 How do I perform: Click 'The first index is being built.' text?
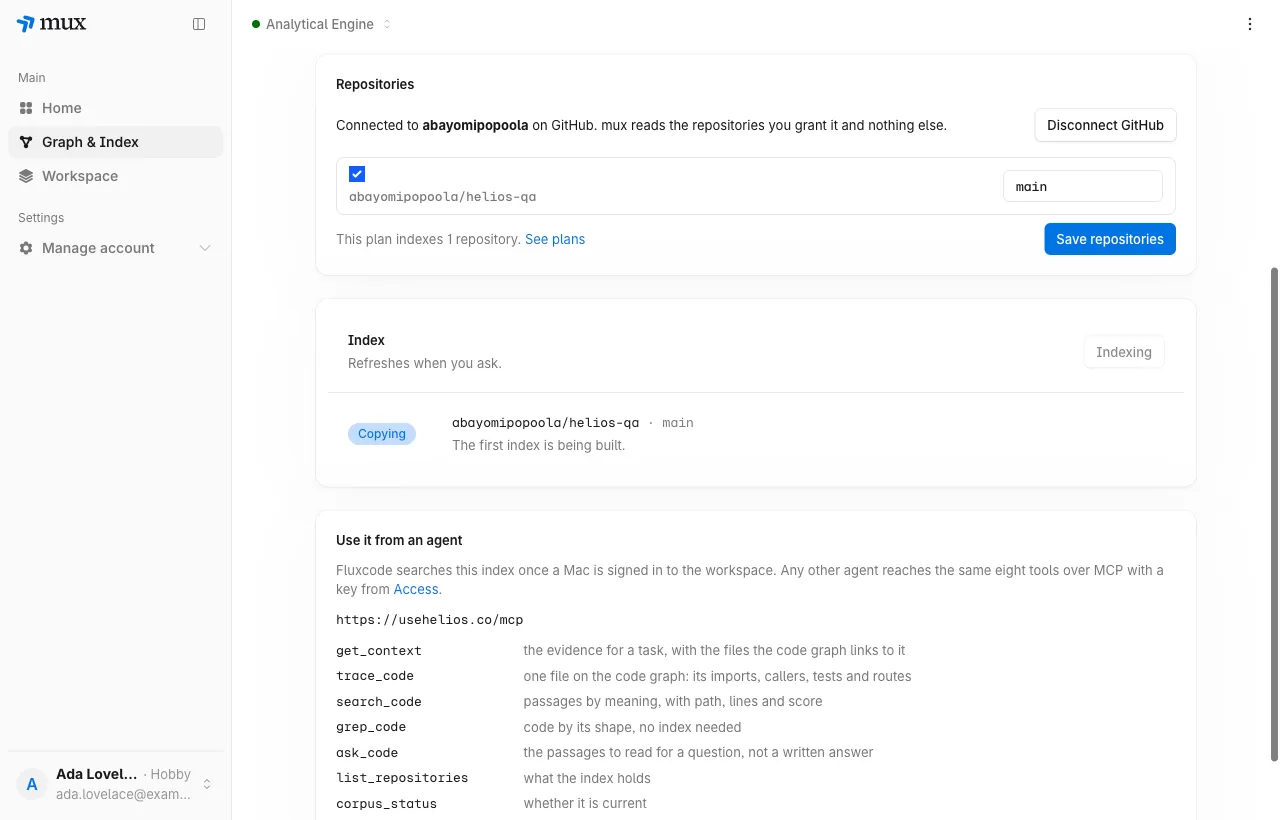[x=539, y=445]
